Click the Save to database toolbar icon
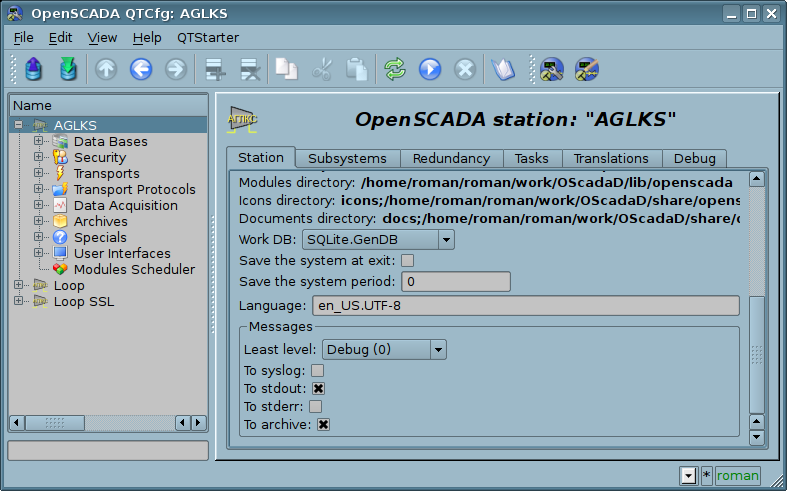 [x=68, y=69]
